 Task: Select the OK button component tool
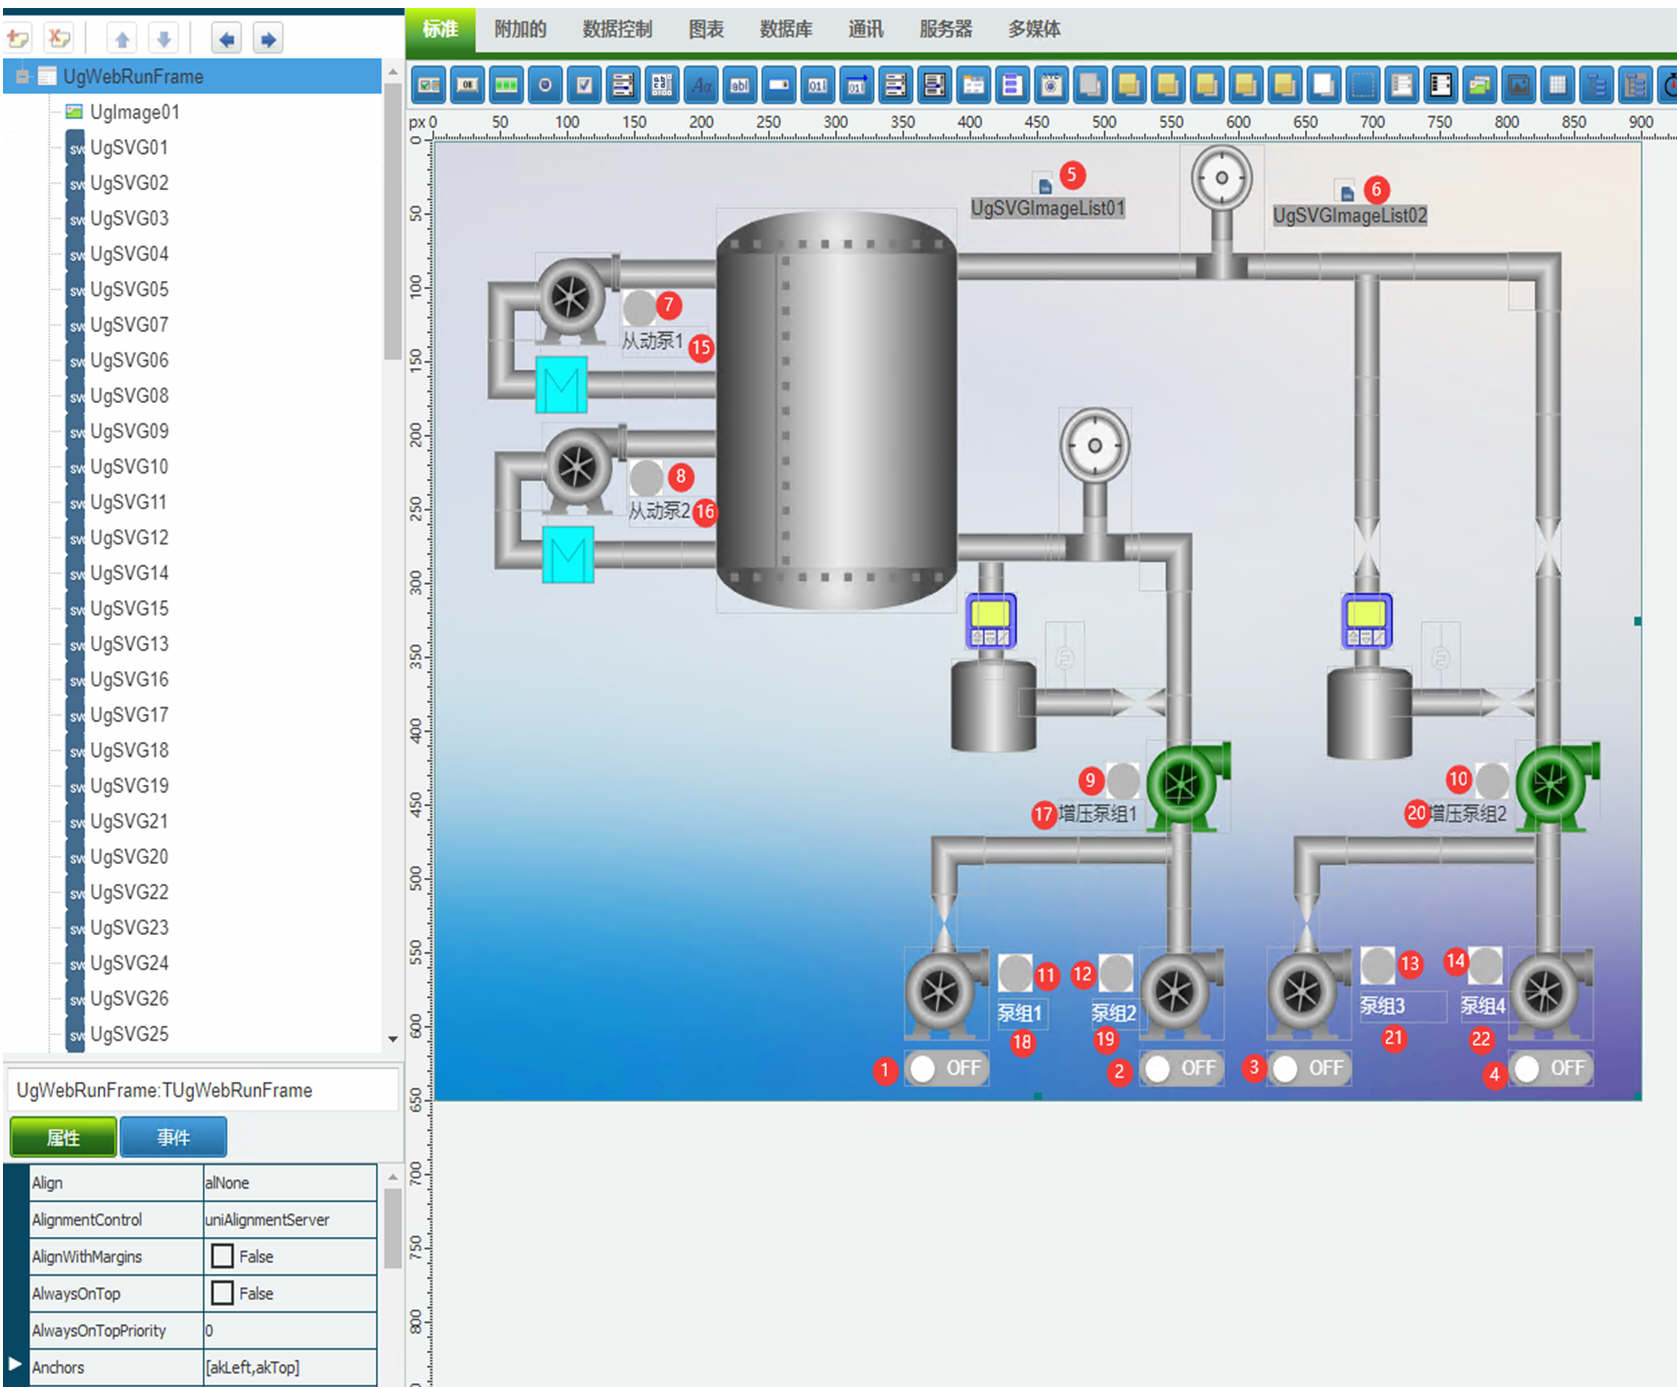click(468, 86)
